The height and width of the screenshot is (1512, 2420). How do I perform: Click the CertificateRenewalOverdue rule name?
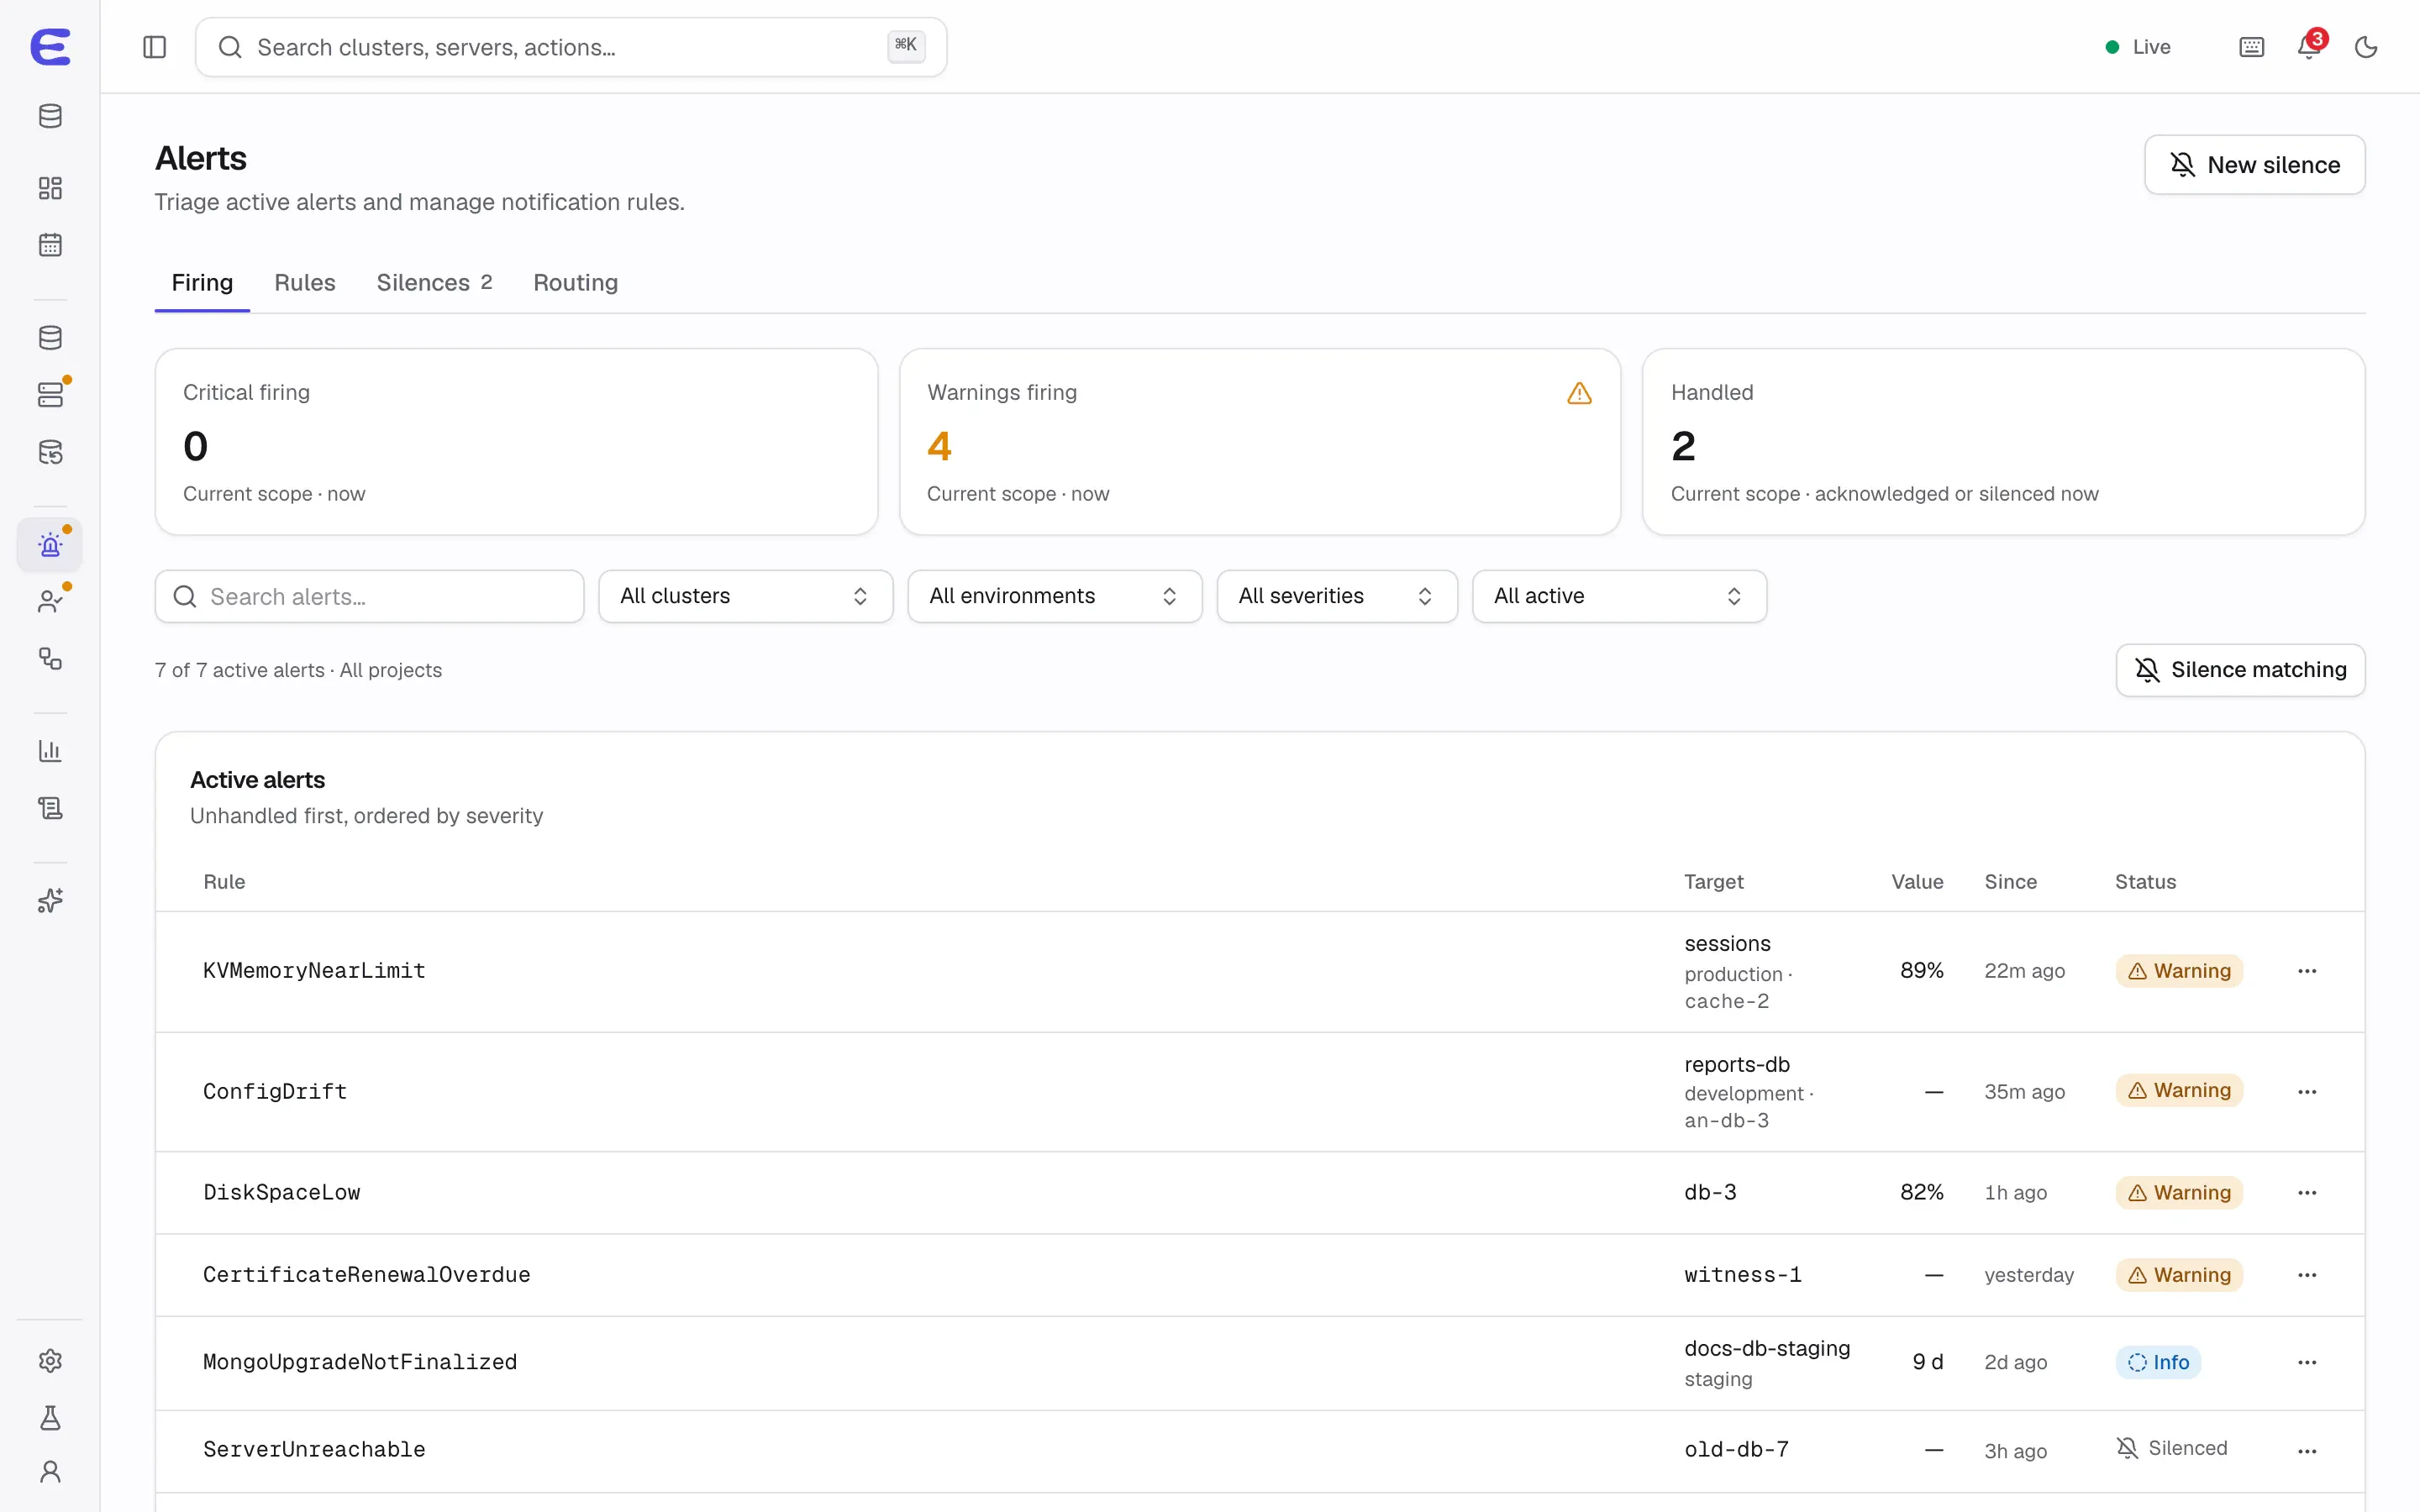366,1275
